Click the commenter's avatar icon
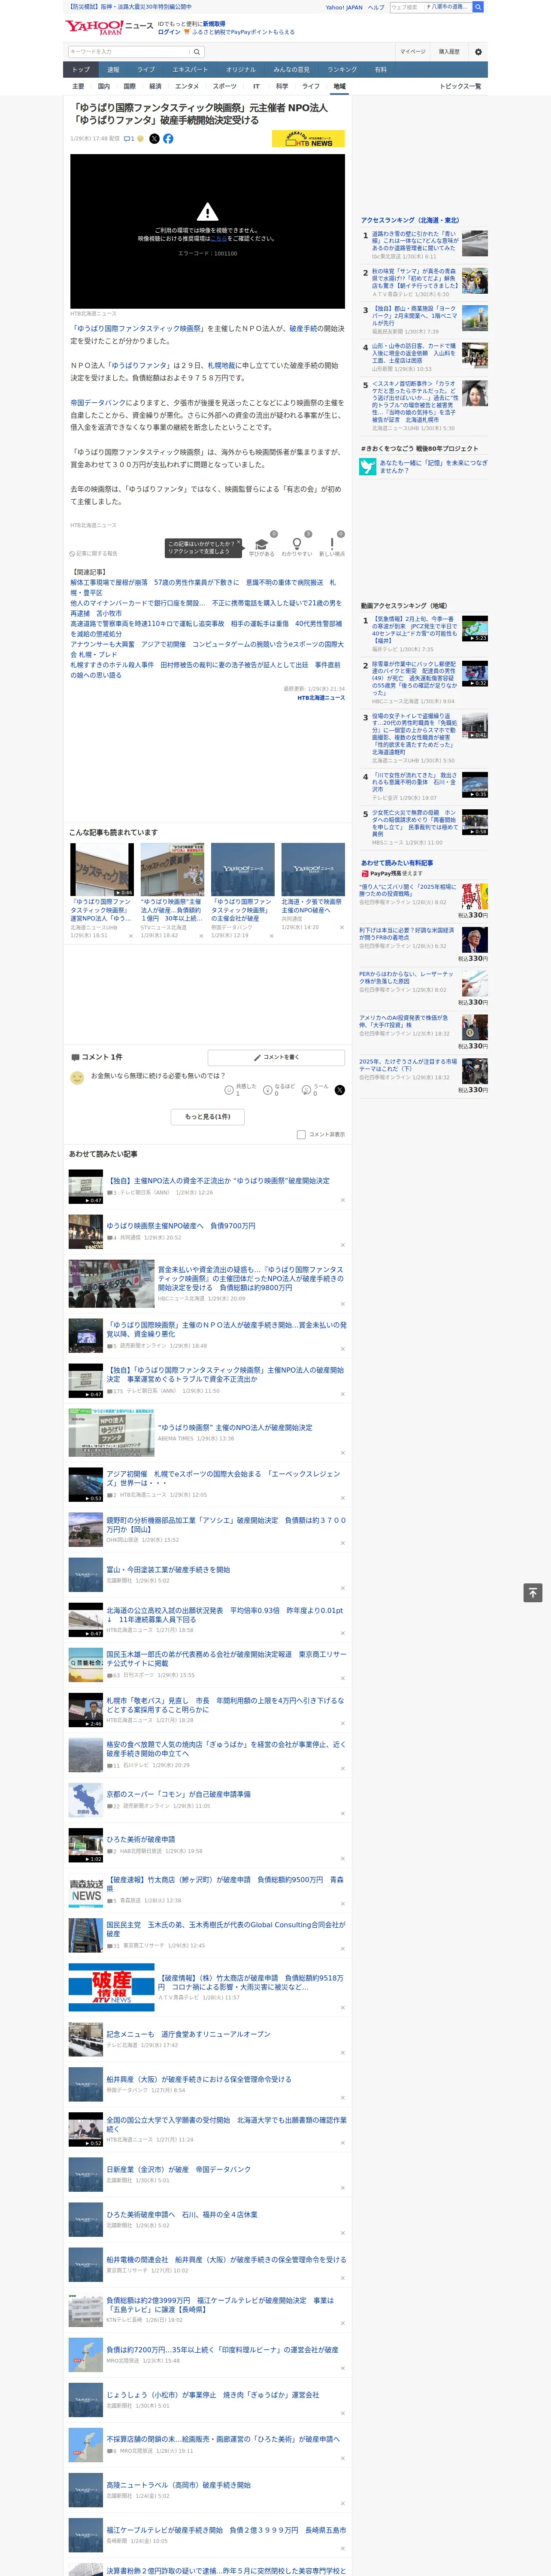The width and height of the screenshot is (551, 2576). coord(77,1078)
